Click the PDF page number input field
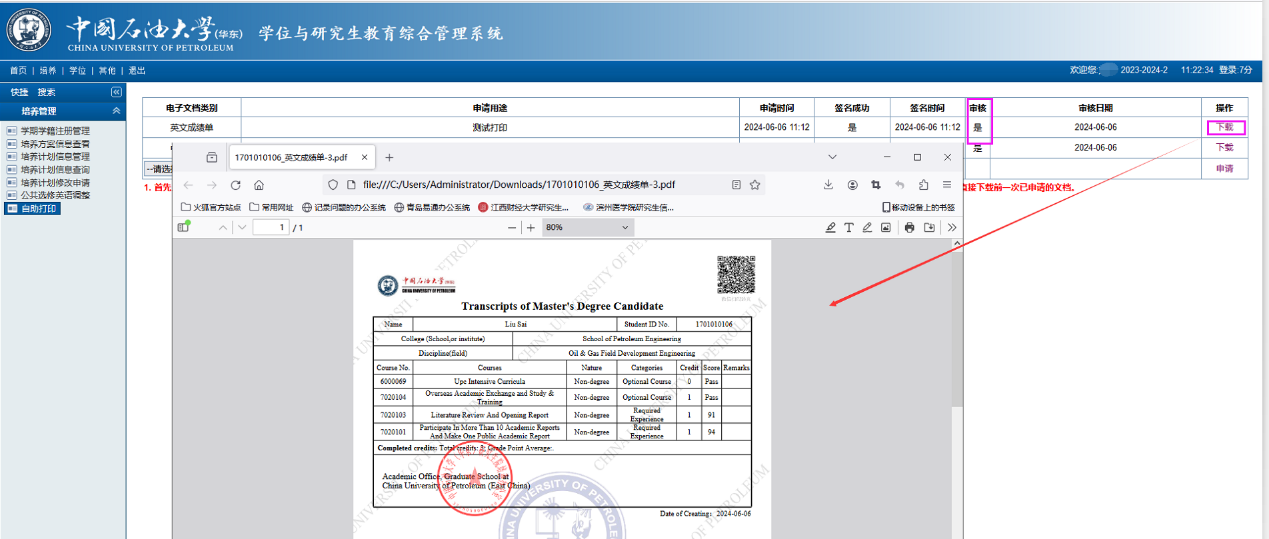The image size is (1269, 539). (270, 228)
